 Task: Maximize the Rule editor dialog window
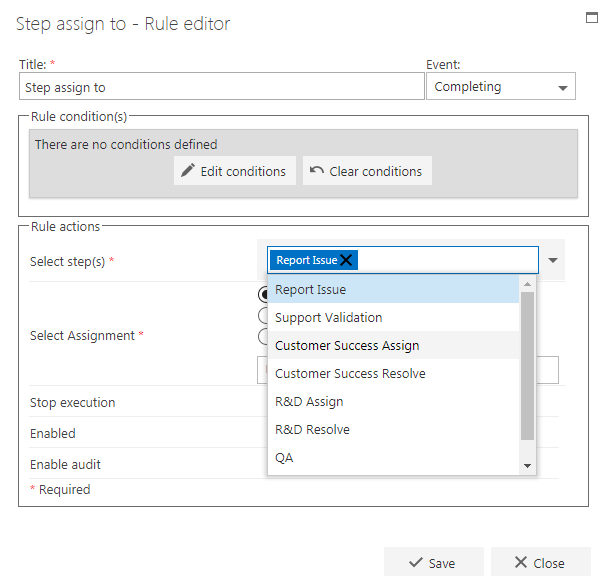pyautogui.click(x=591, y=17)
